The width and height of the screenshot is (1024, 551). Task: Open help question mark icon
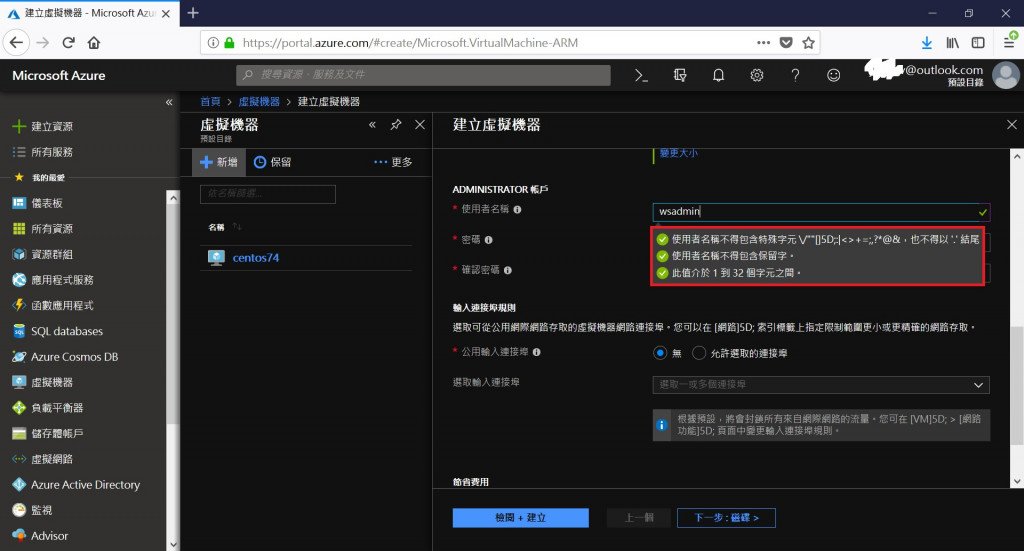[x=795, y=75]
